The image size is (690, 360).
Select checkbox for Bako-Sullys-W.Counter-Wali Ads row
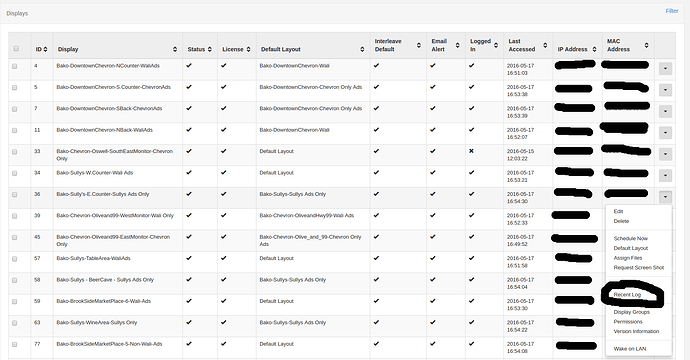coord(15,173)
